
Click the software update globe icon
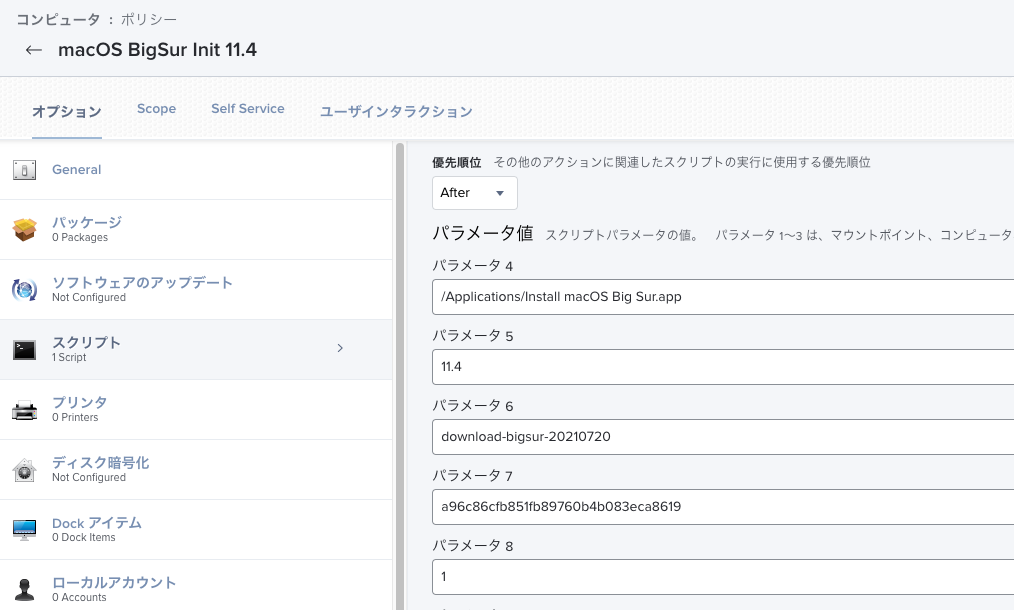[x=25, y=290]
